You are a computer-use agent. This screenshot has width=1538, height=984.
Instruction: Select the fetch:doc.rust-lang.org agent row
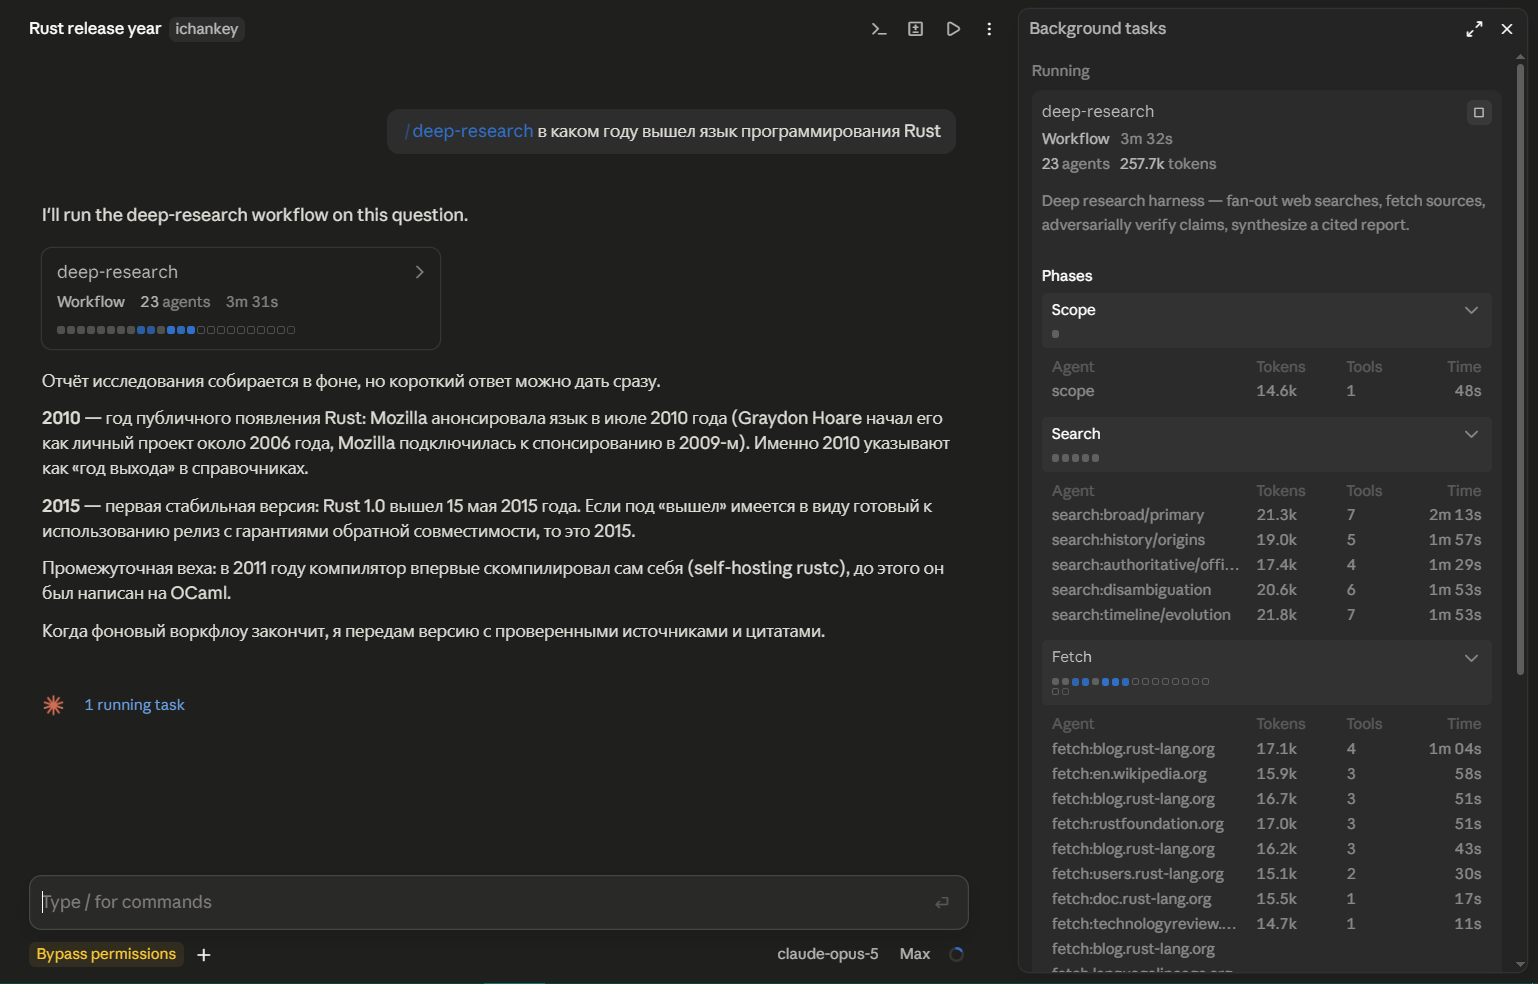[x=1266, y=899]
